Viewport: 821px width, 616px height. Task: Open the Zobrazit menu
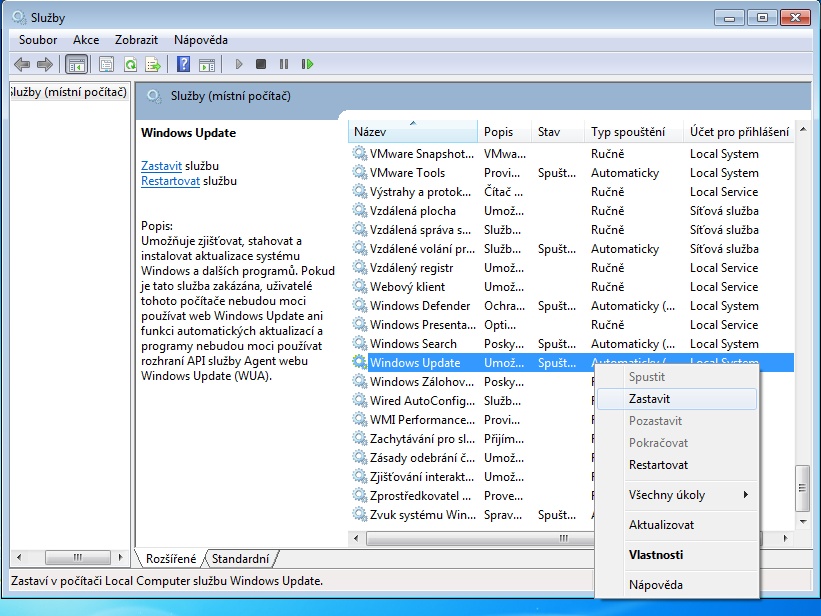click(136, 40)
